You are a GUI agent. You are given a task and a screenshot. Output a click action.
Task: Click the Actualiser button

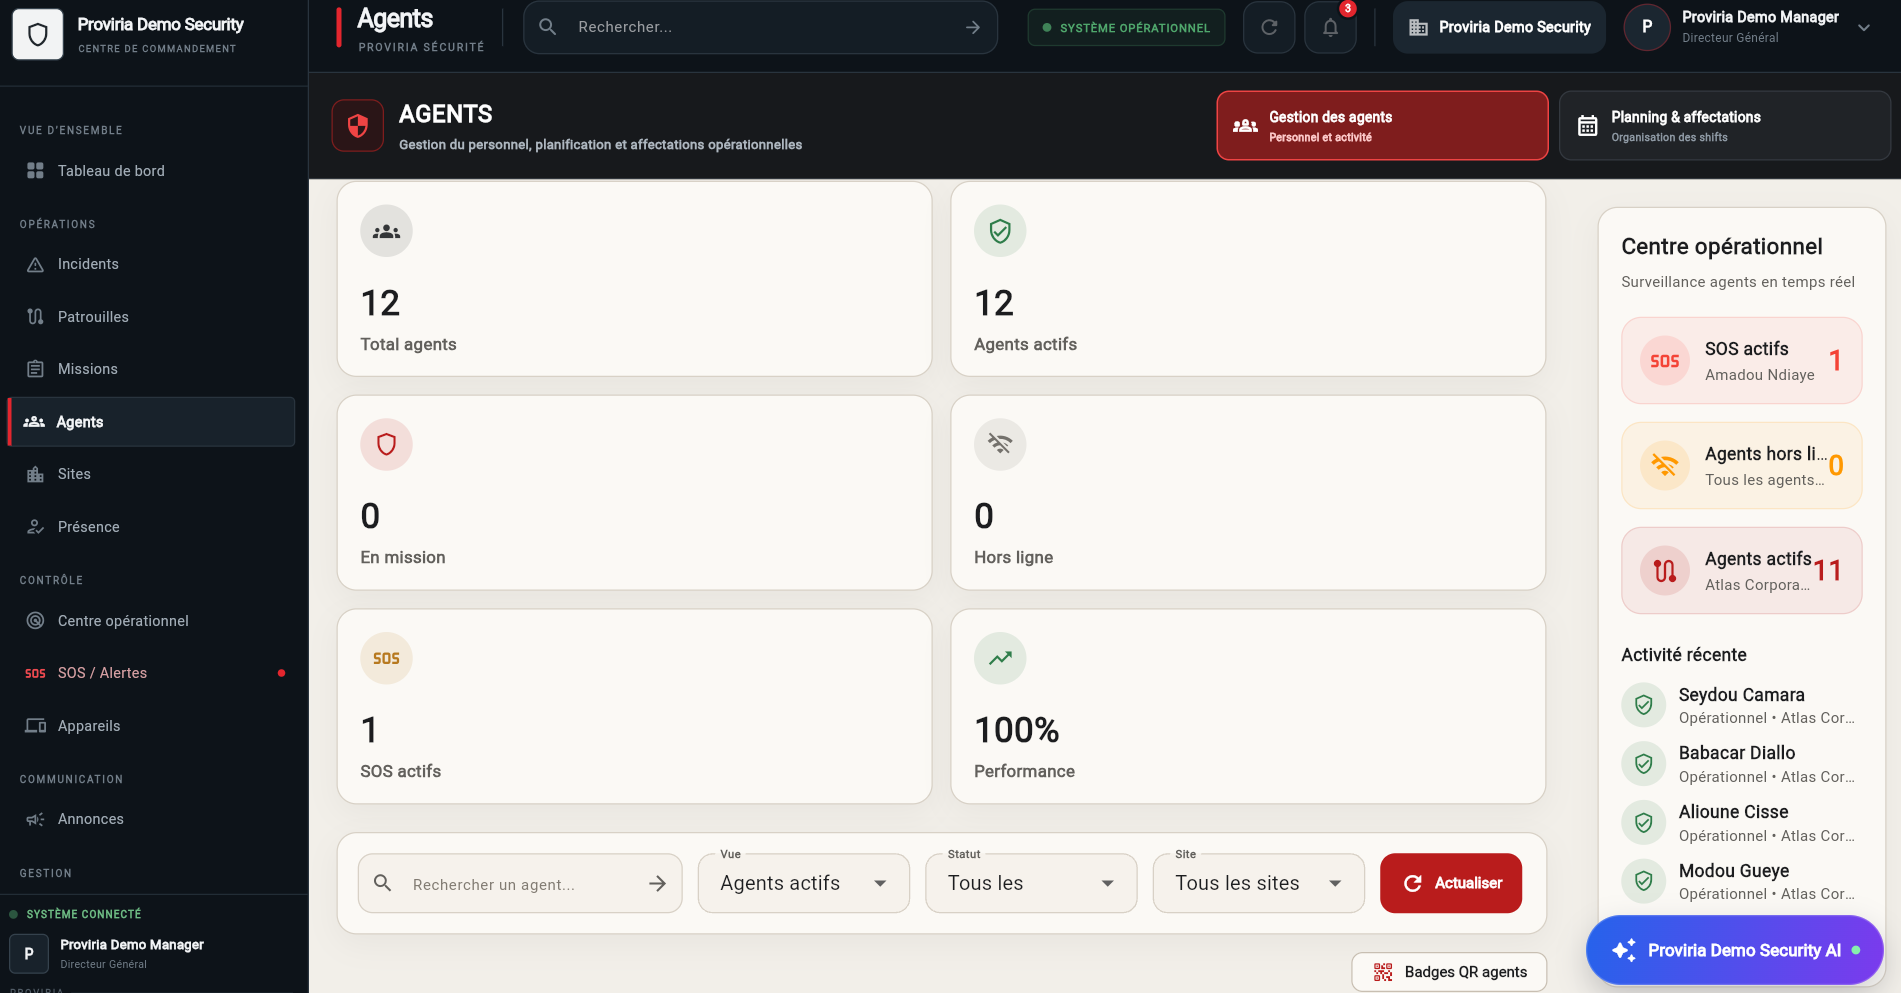click(x=1451, y=883)
